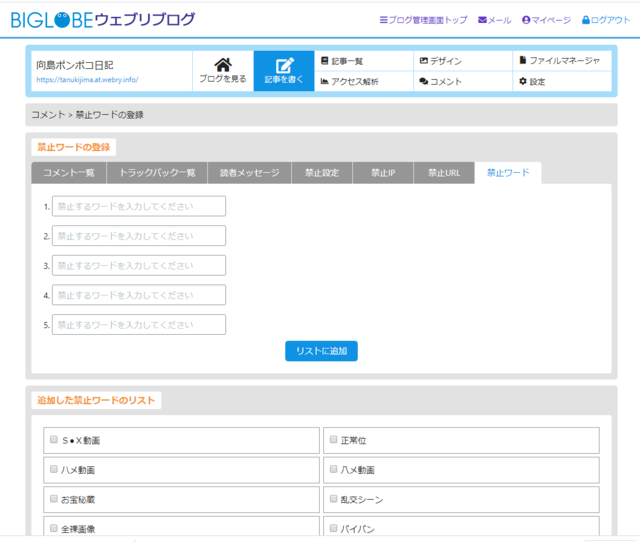The width and height of the screenshot is (640, 542).
Task: Click the home icon to view blog
Action: tap(223, 64)
